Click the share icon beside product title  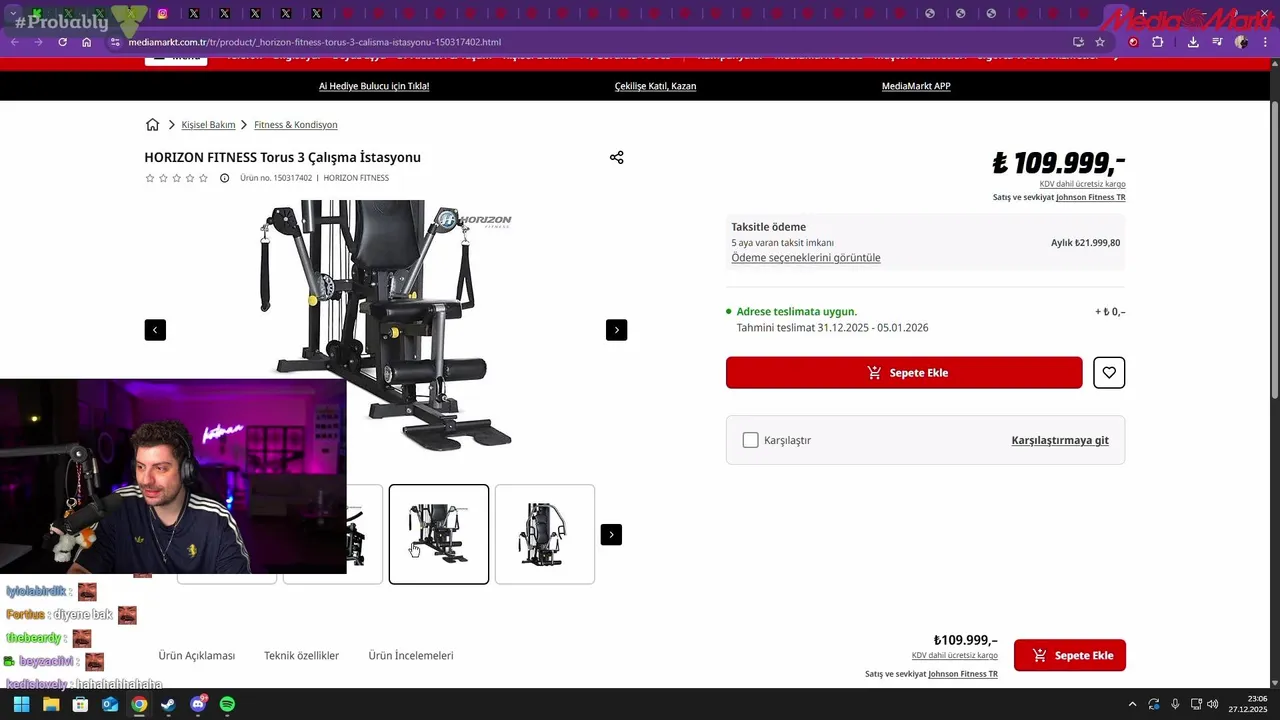(616, 158)
